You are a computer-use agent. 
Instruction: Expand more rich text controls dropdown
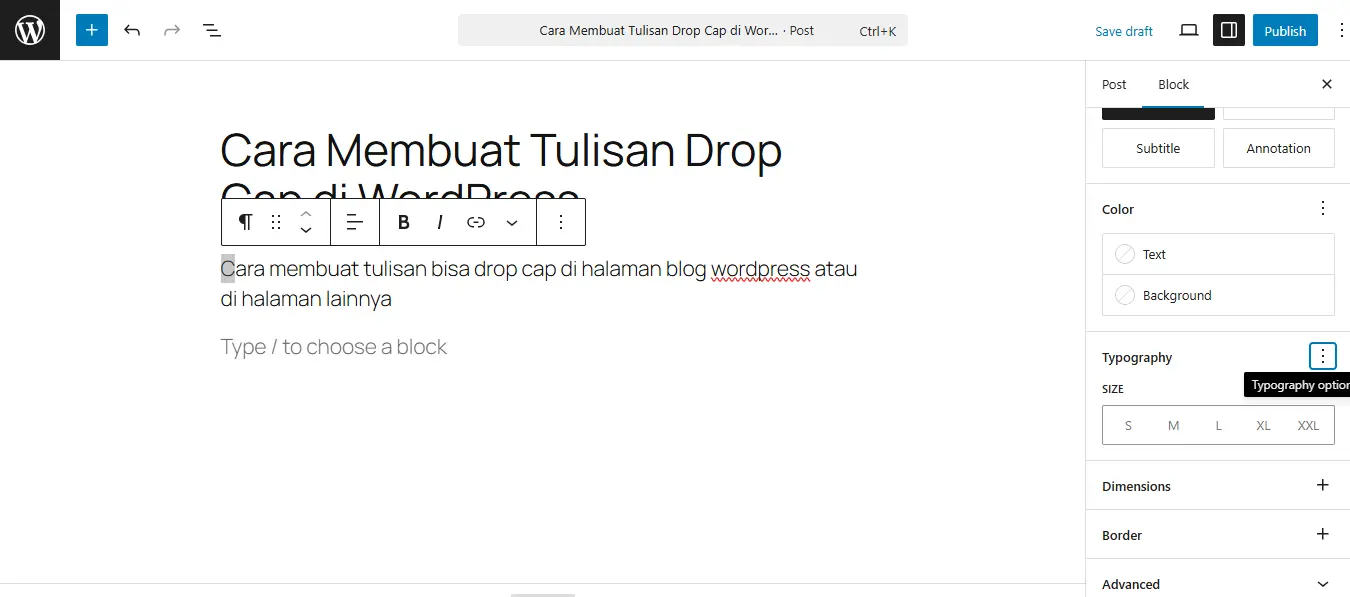pos(512,222)
